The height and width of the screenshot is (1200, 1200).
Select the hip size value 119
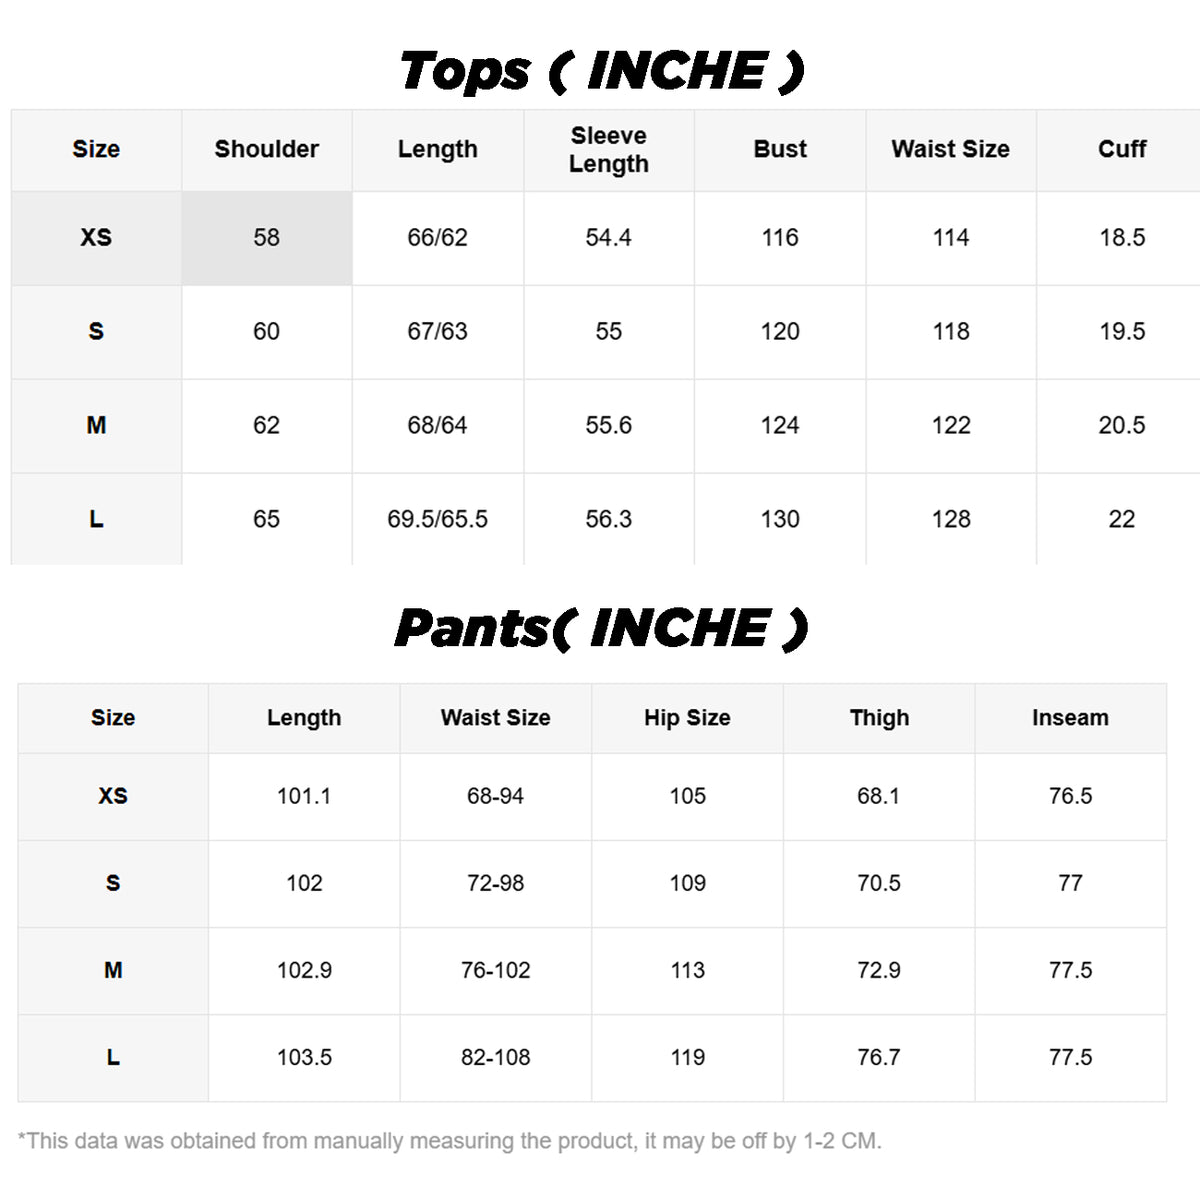point(687,1057)
